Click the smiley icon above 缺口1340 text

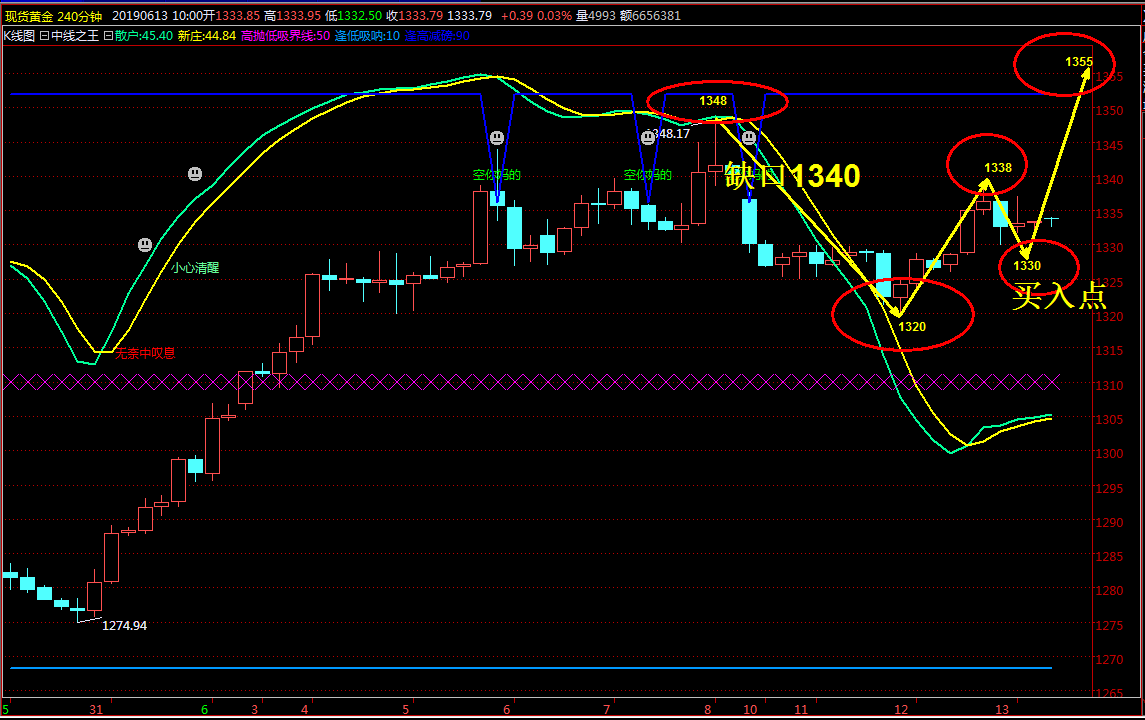(748, 137)
